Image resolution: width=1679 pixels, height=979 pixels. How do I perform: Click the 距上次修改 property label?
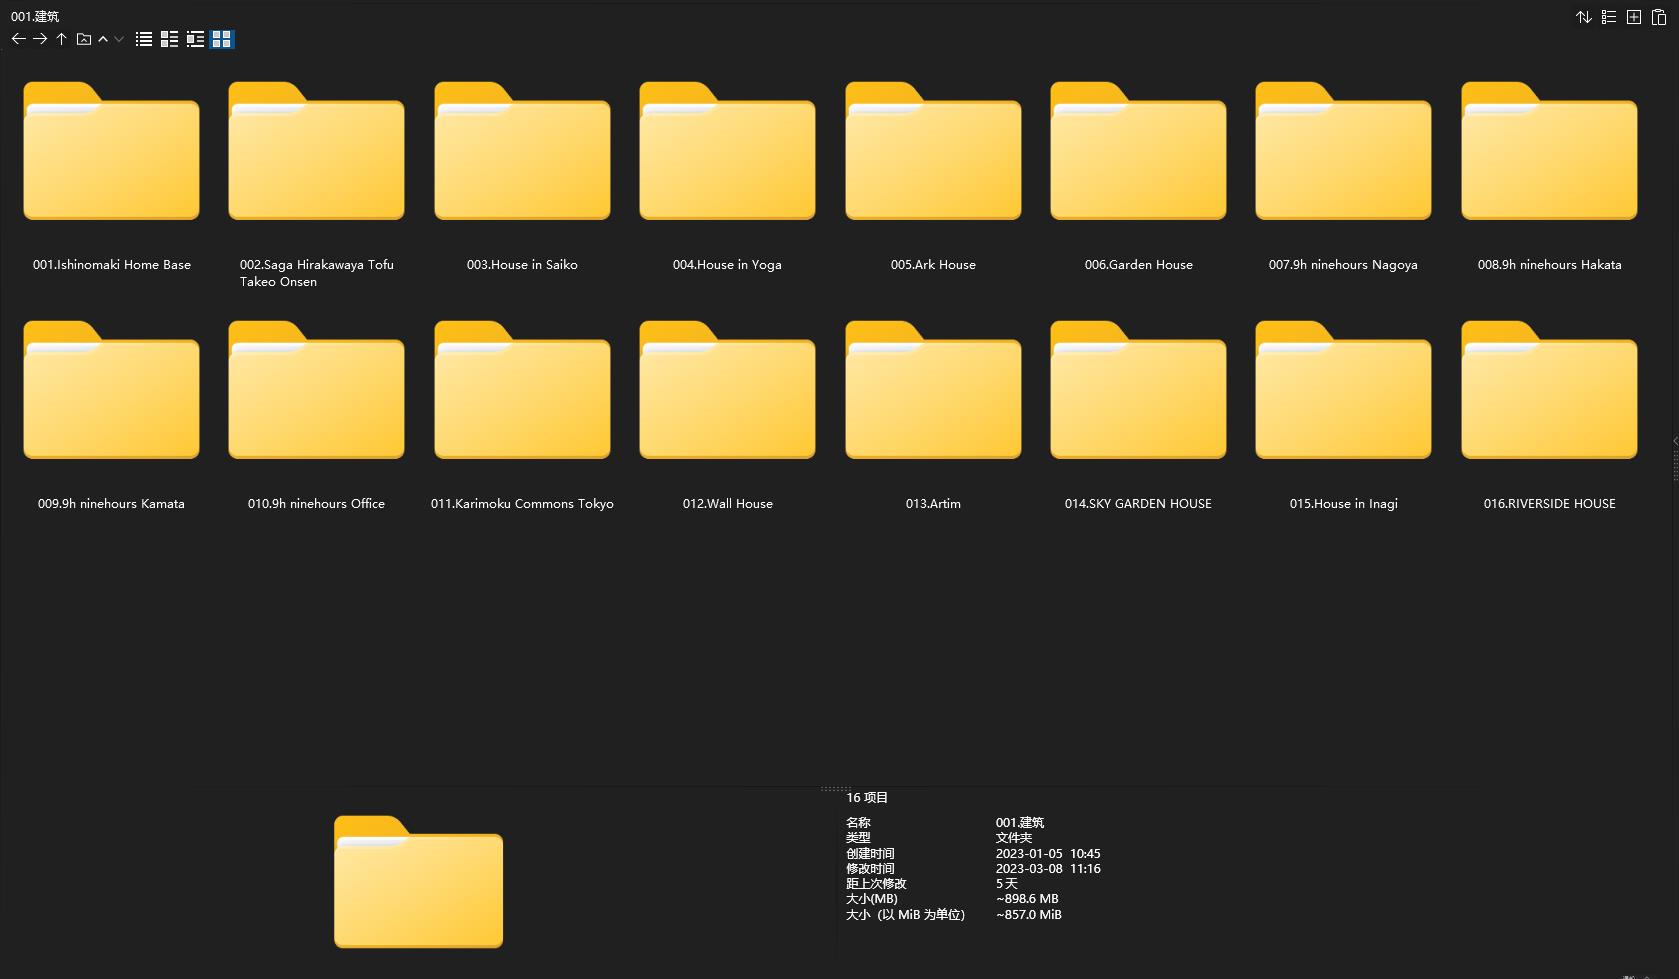pyautogui.click(x=876, y=884)
